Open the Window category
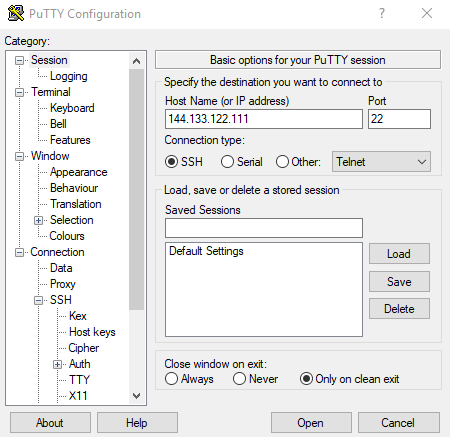 pos(50,156)
